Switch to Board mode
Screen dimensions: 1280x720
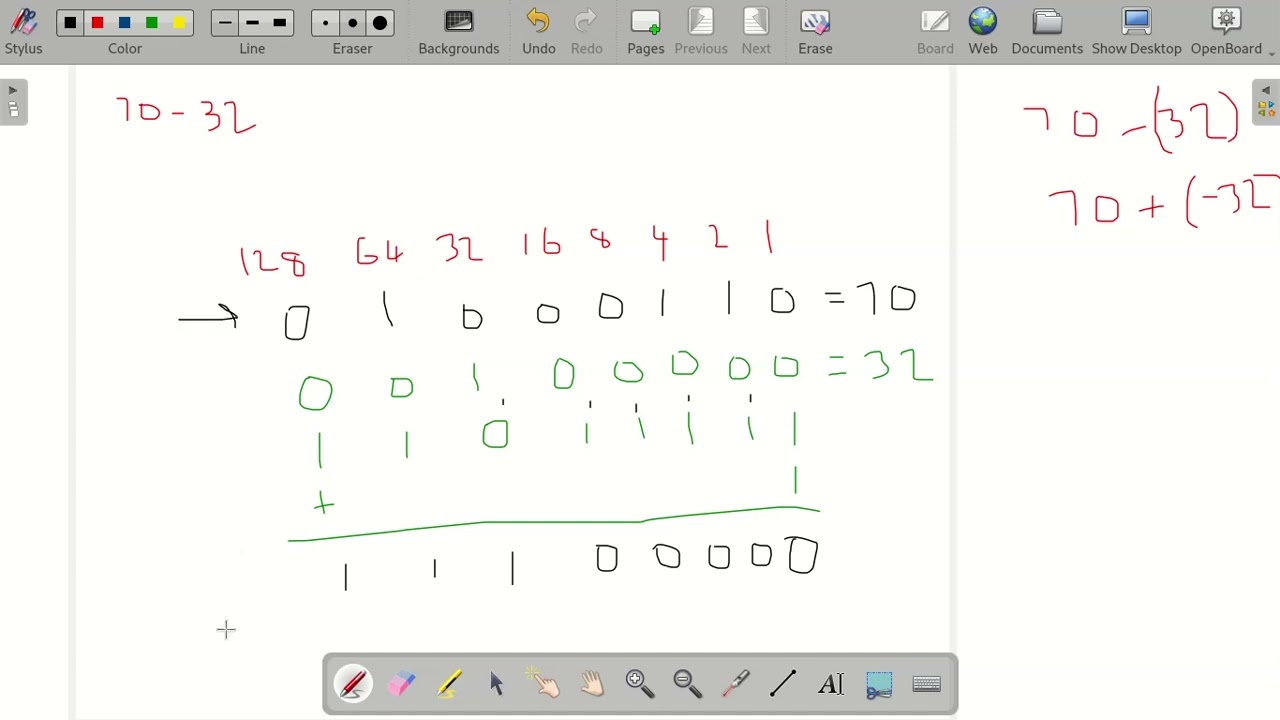pyautogui.click(x=935, y=32)
